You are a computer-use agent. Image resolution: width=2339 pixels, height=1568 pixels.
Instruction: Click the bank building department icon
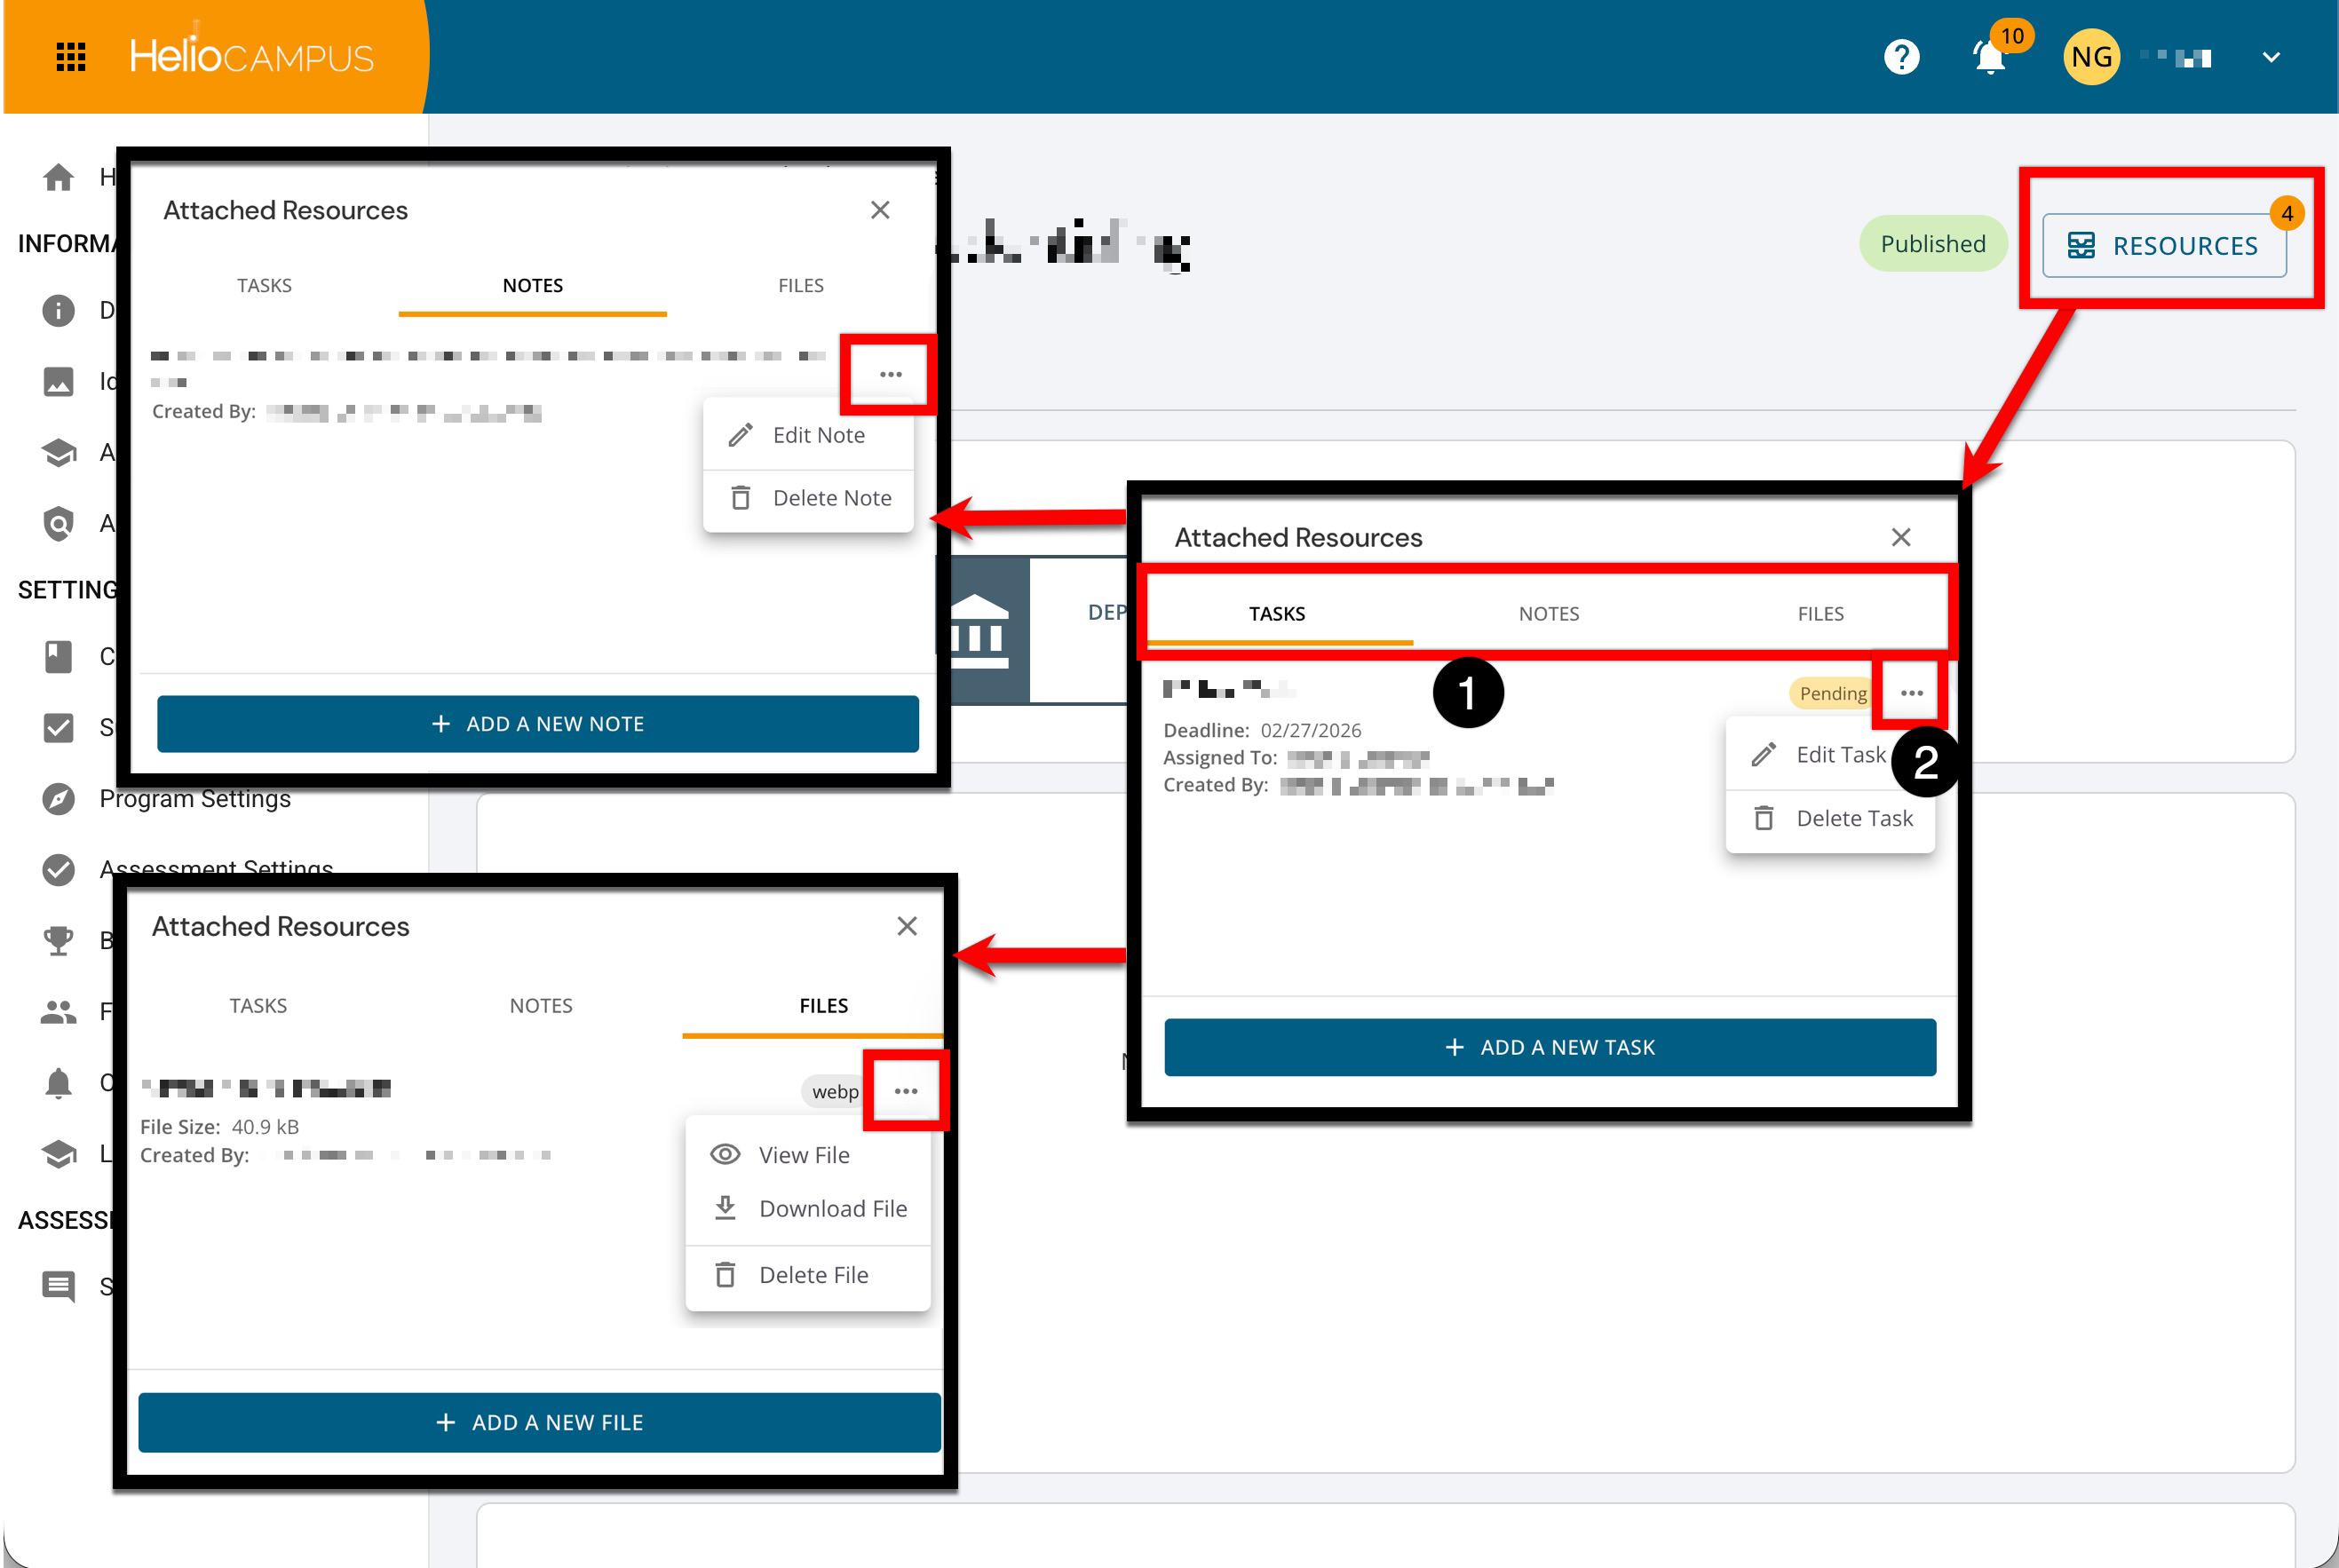[x=977, y=630]
